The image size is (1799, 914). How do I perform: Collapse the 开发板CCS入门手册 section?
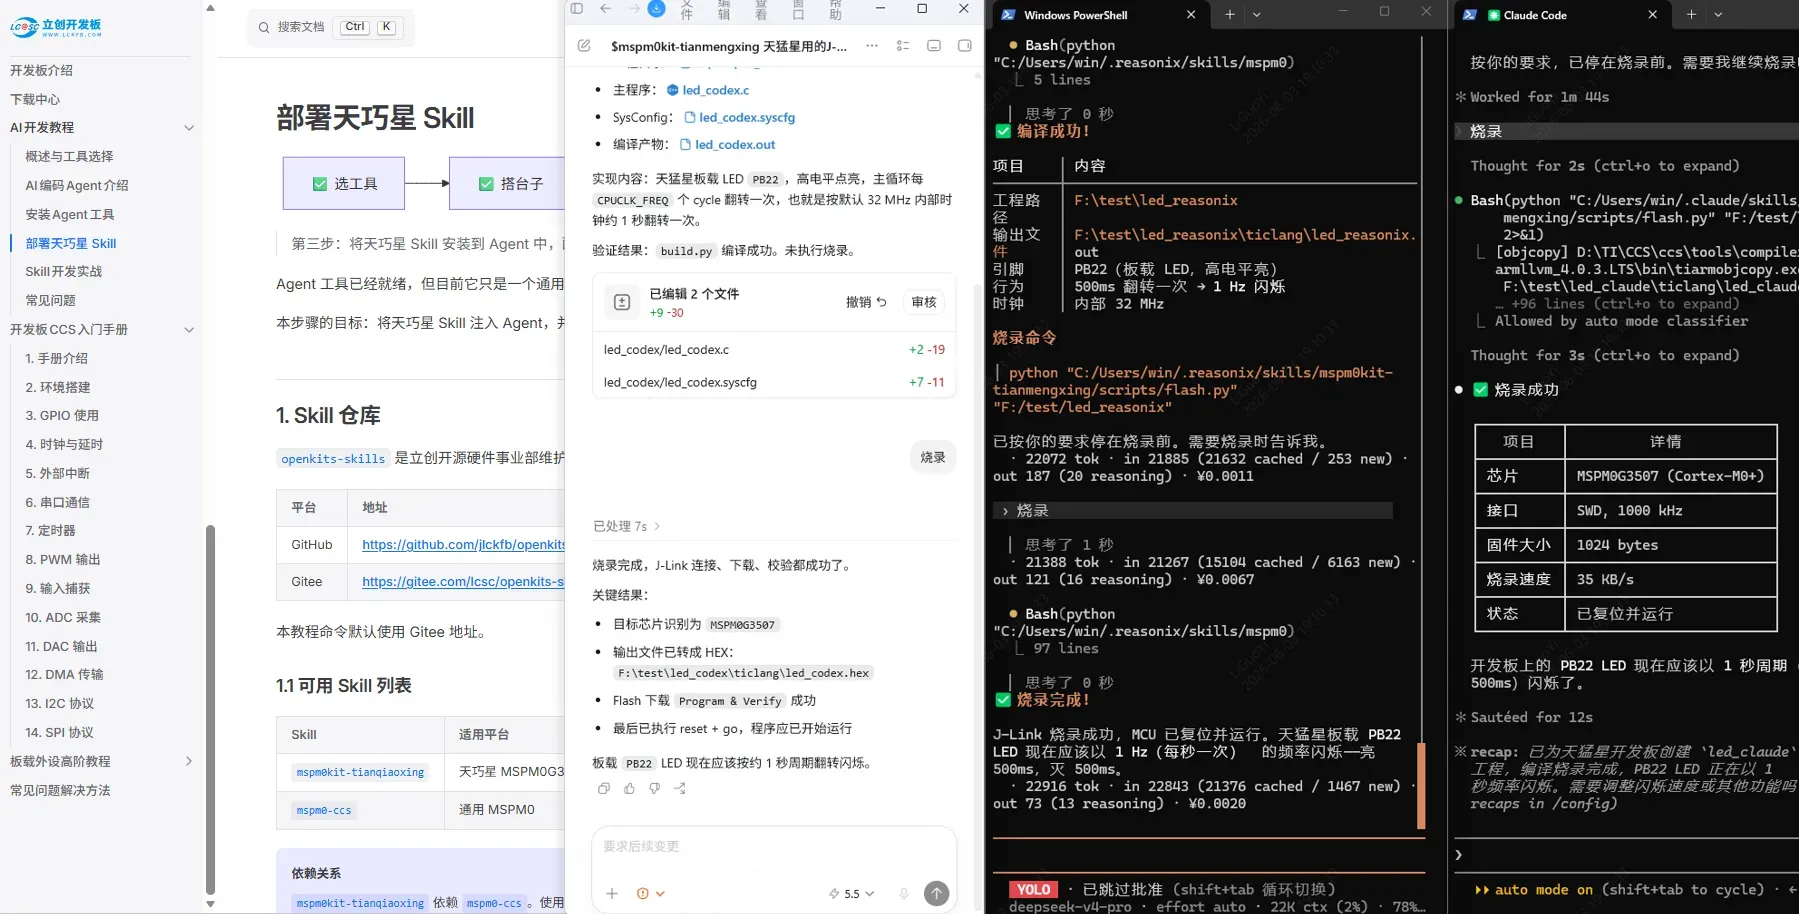point(189,330)
